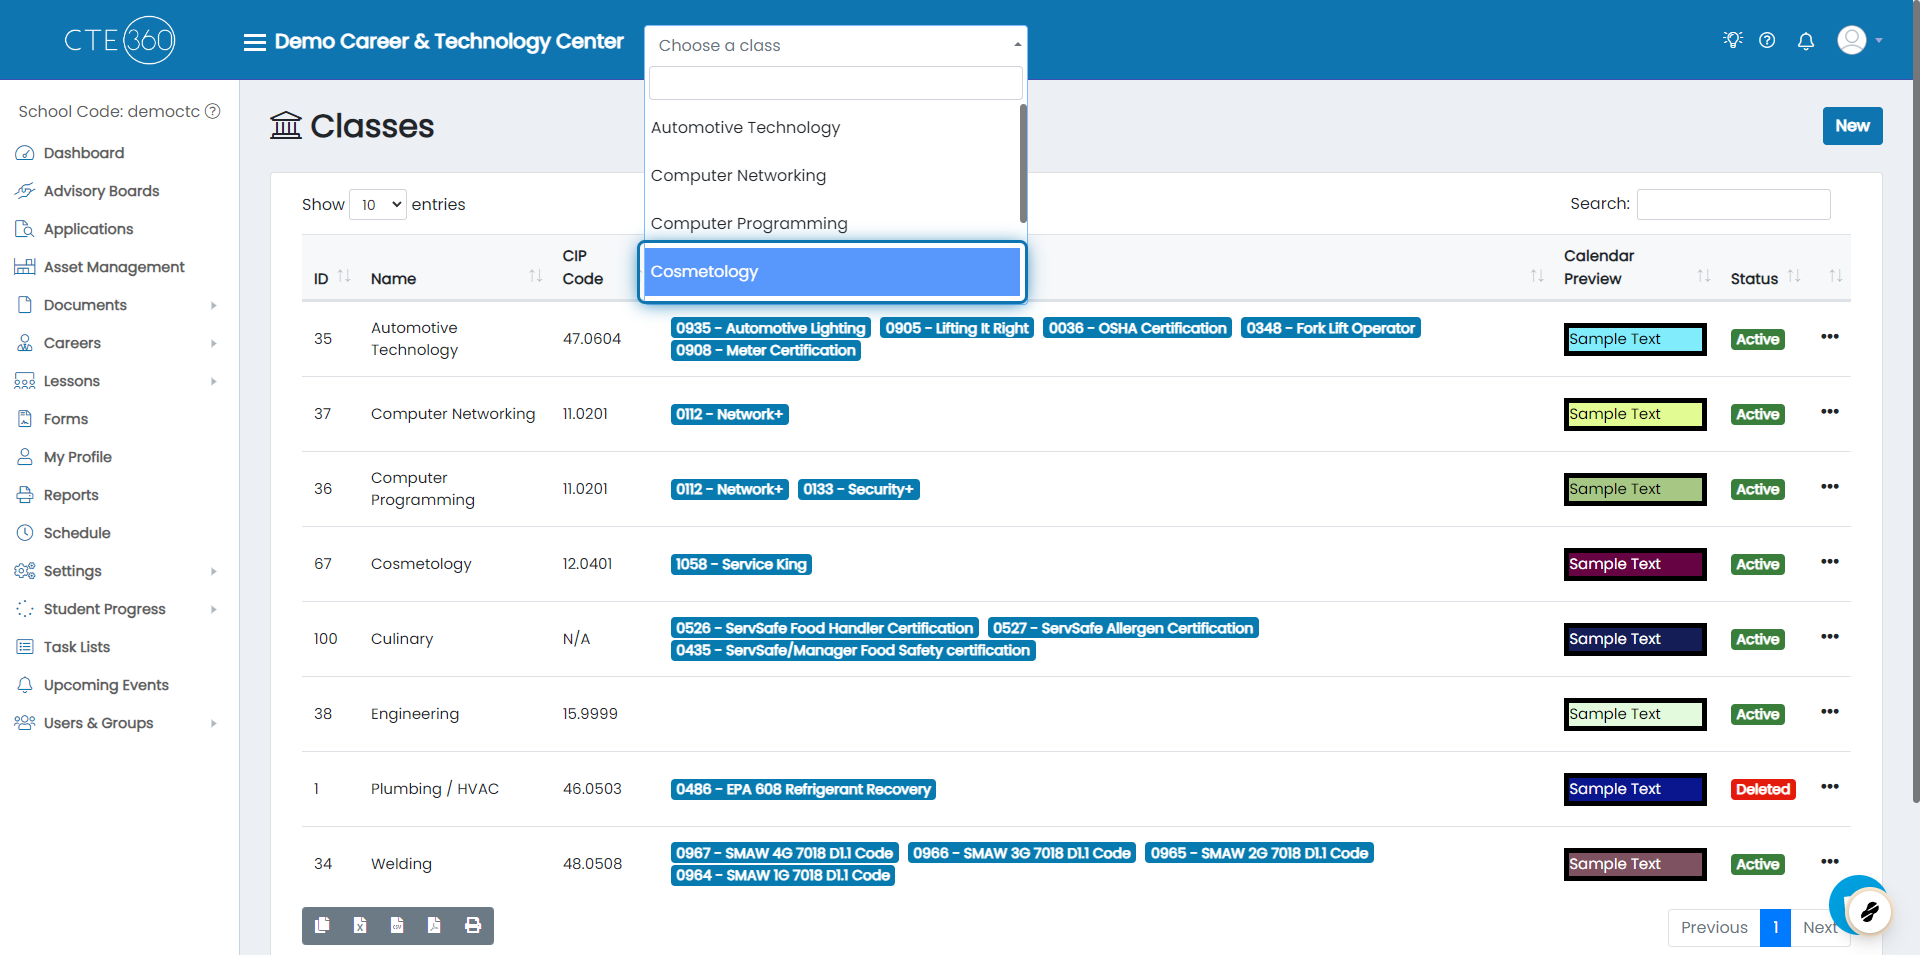Click 0486 - EPA 608 Refrigerant Recovery tag
1920x955 pixels.
(x=803, y=789)
